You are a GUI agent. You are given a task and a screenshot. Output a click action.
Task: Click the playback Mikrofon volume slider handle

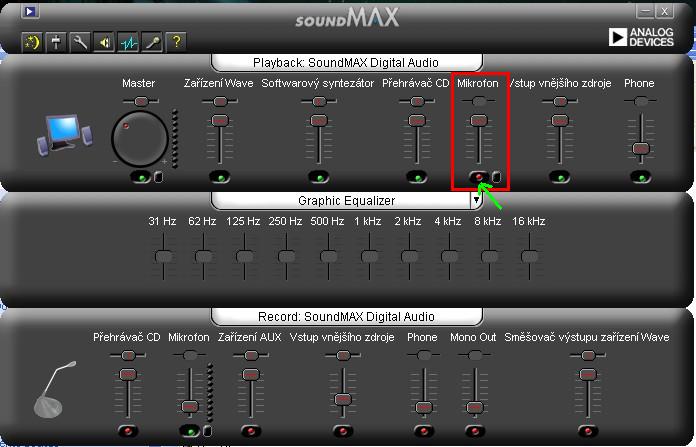479,120
